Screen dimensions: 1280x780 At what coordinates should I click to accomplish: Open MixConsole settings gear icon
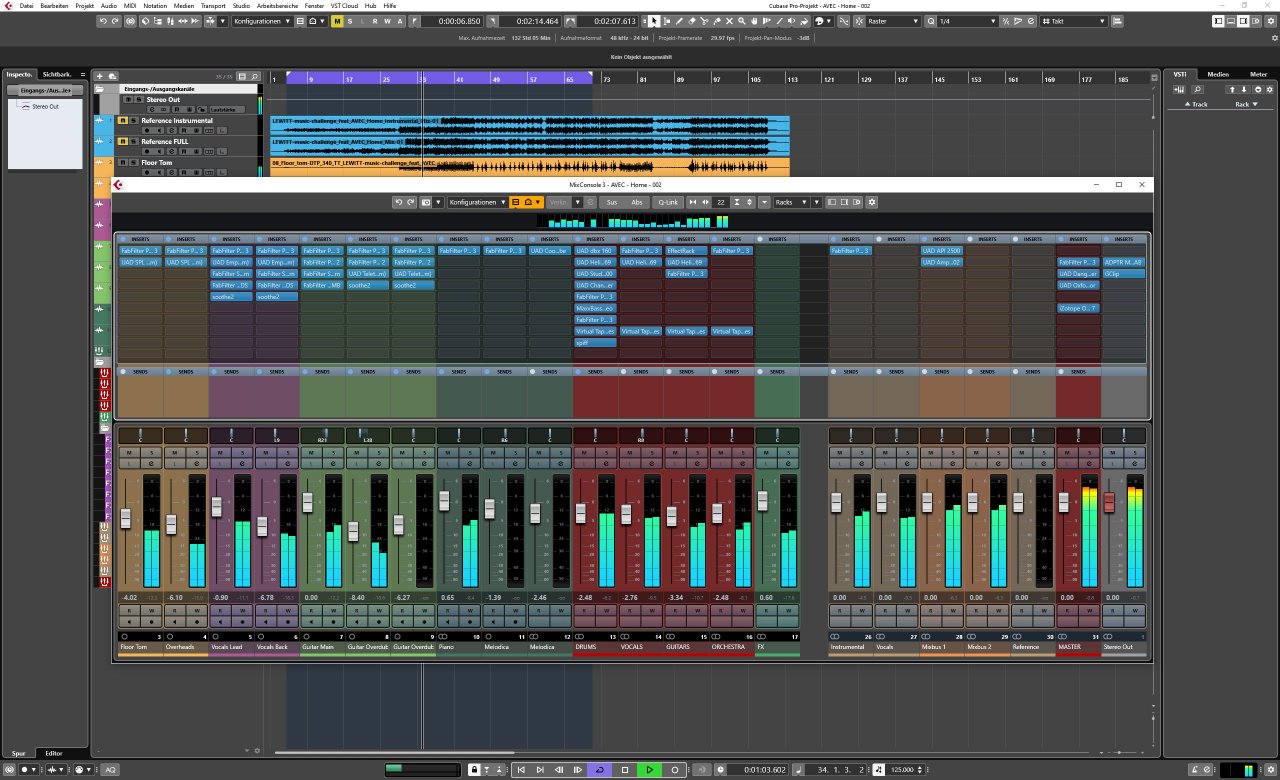point(872,202)
